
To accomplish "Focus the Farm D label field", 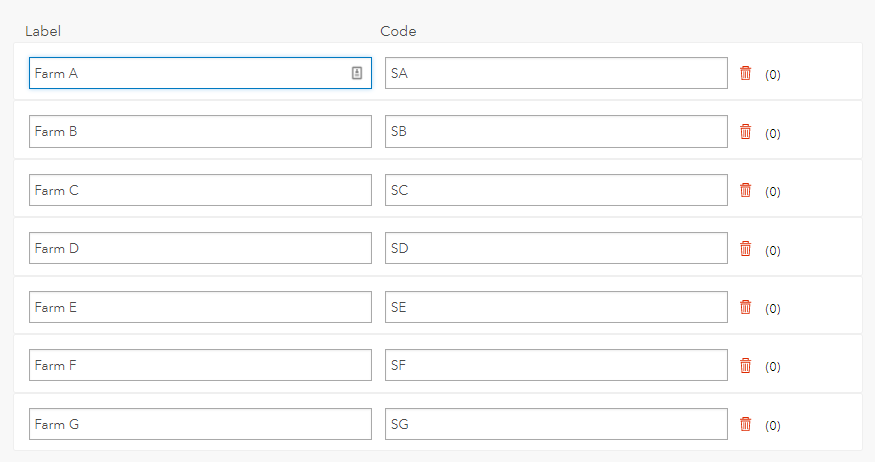I will pos(200,248).
